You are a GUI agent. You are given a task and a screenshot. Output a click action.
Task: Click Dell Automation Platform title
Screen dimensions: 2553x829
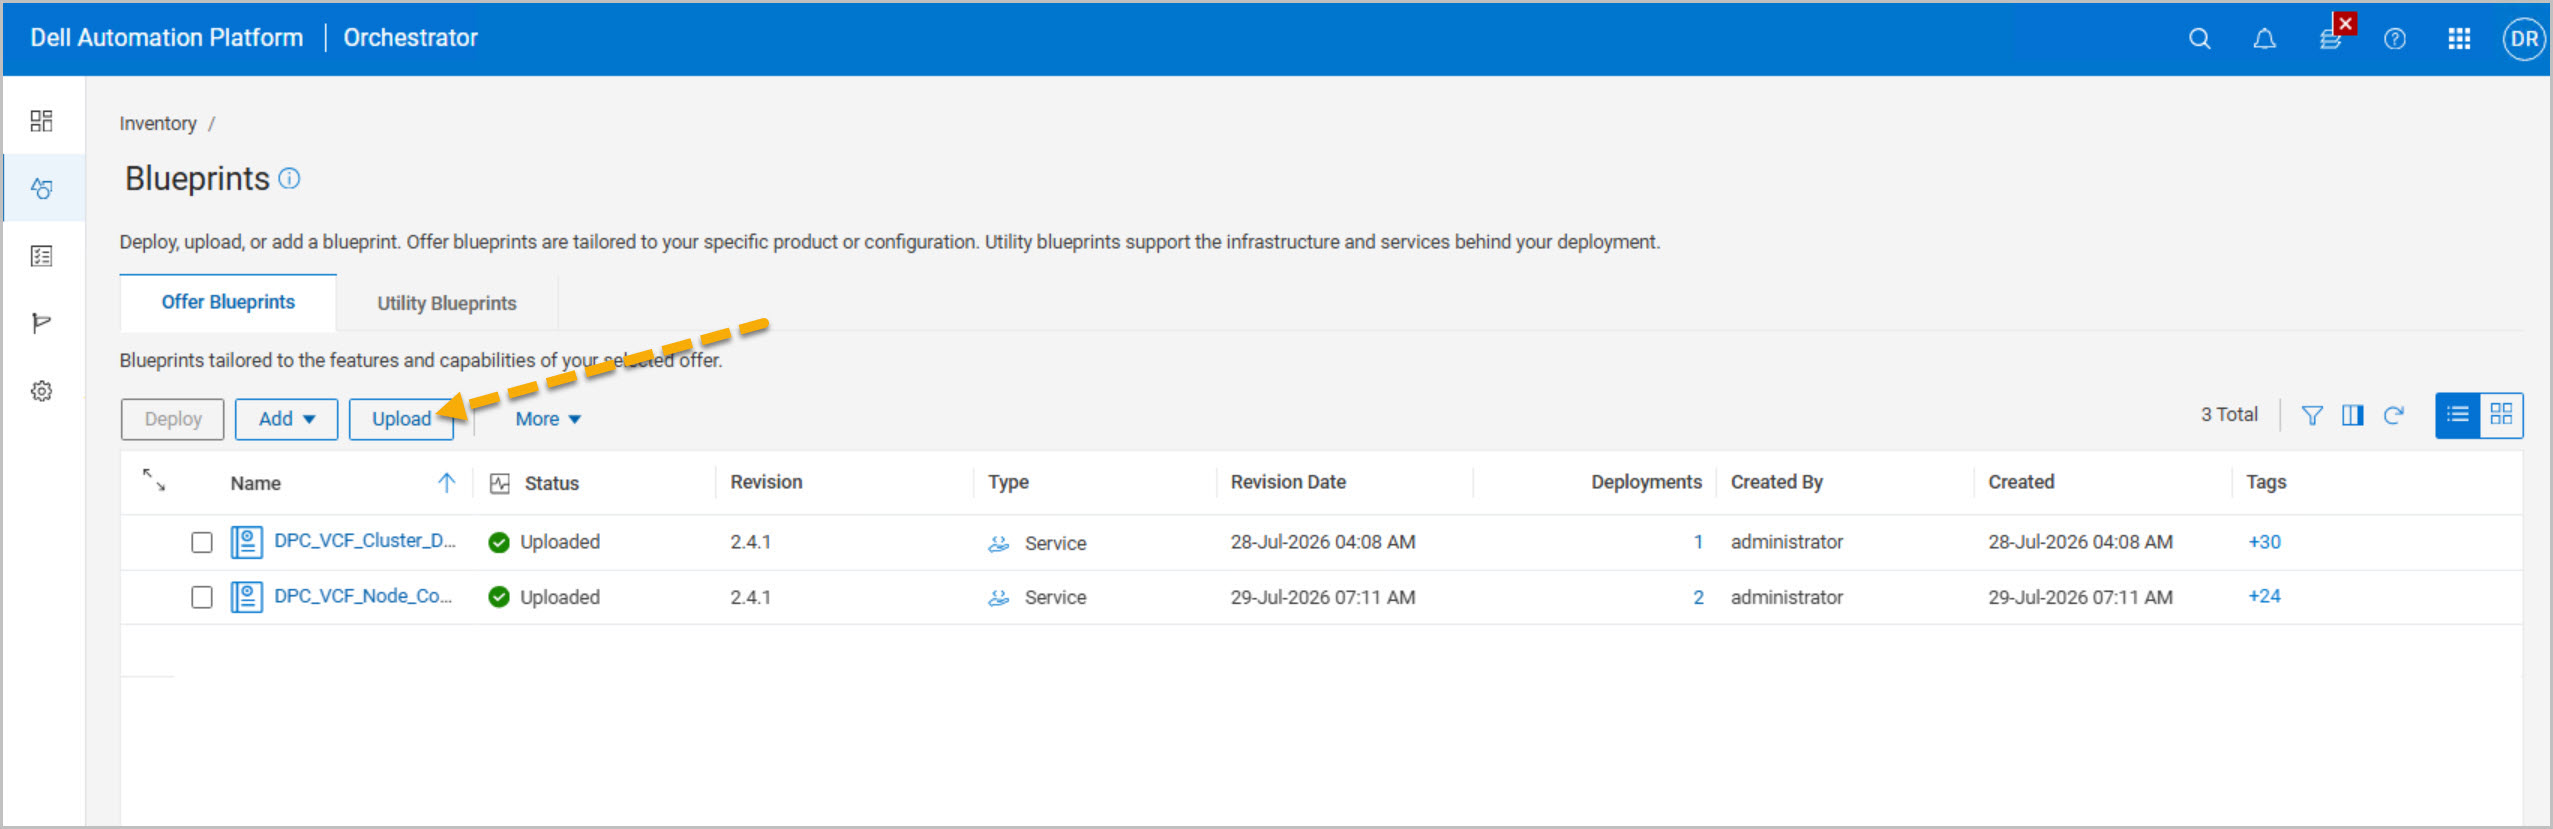166,38
